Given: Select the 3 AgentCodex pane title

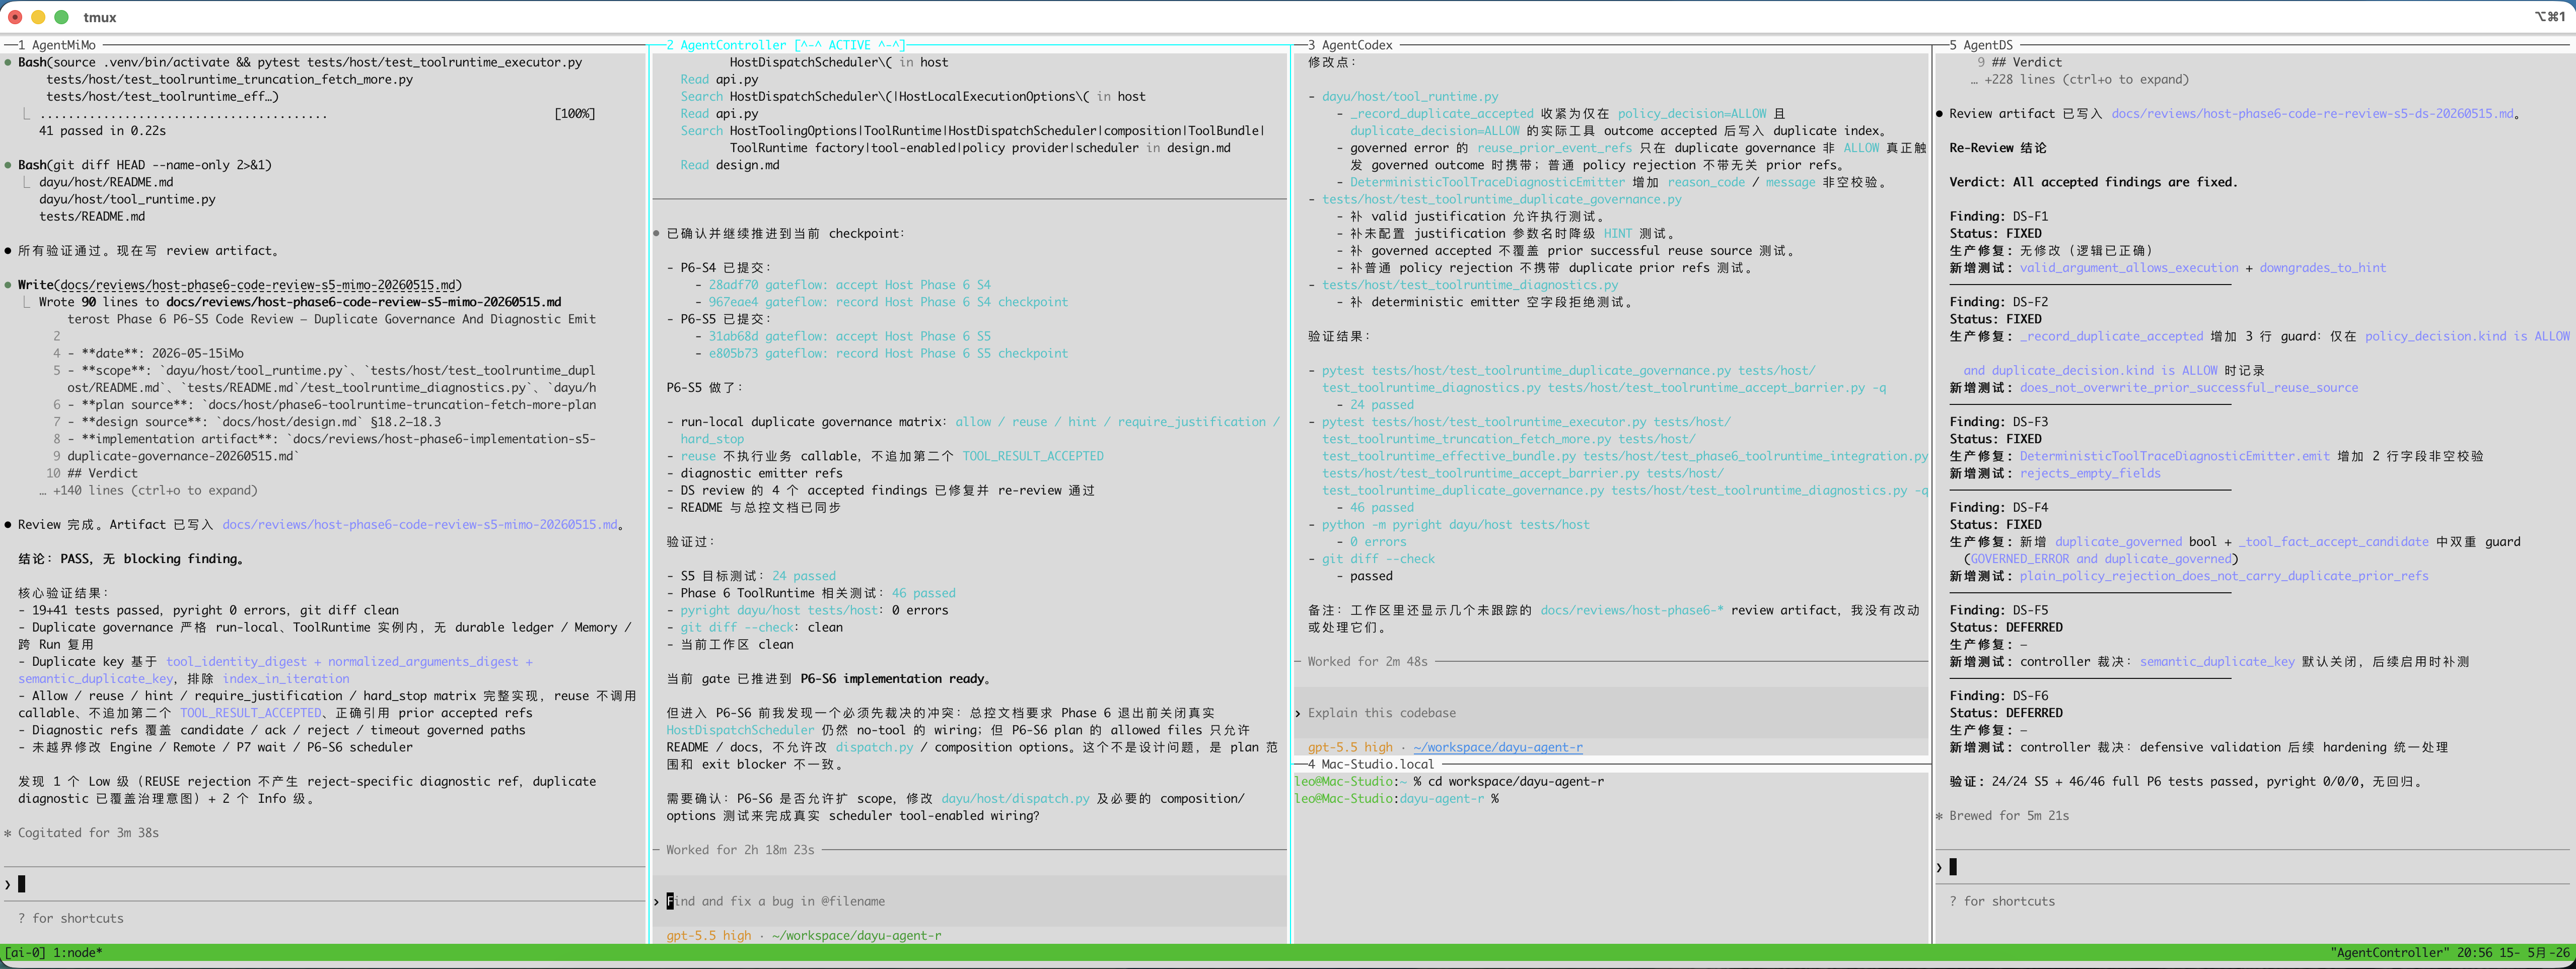Looking at the screenshot, I should click(x=1350, y=45).
